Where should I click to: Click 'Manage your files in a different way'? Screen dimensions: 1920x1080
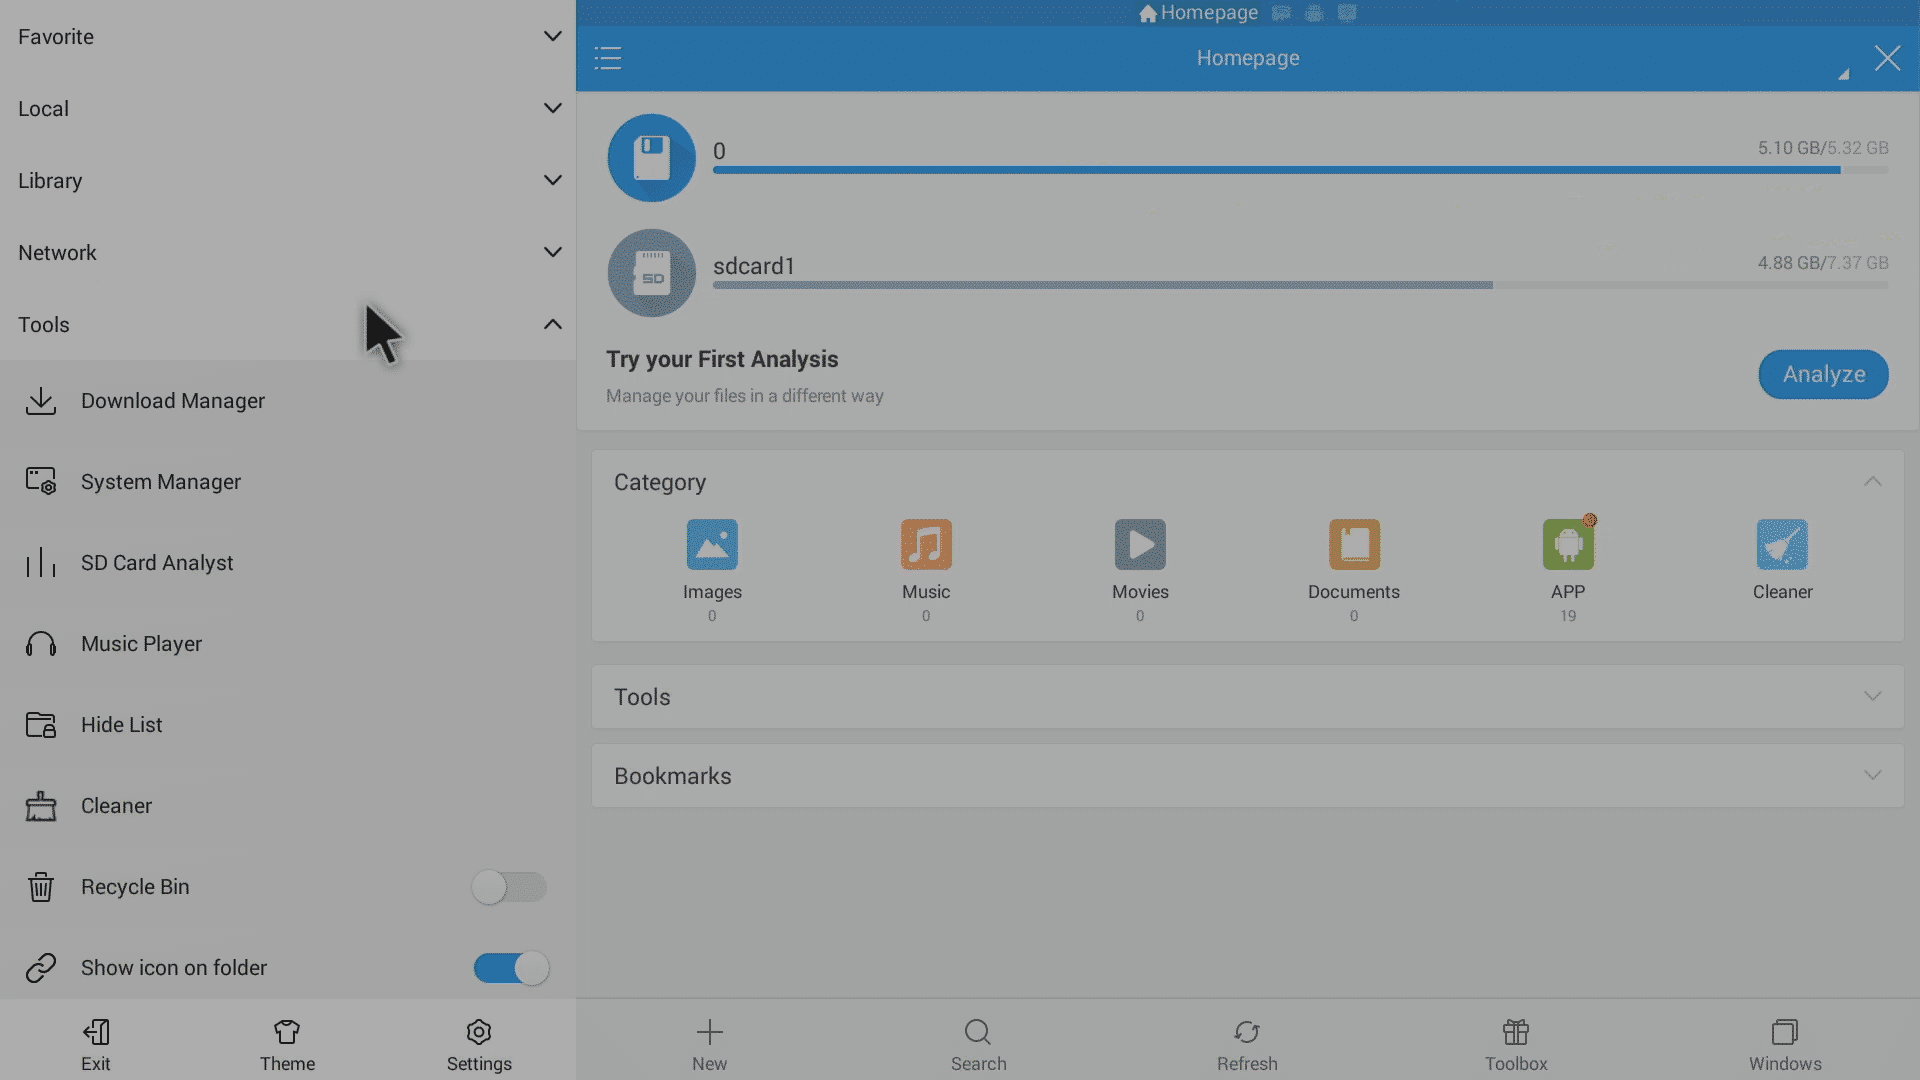745,396
